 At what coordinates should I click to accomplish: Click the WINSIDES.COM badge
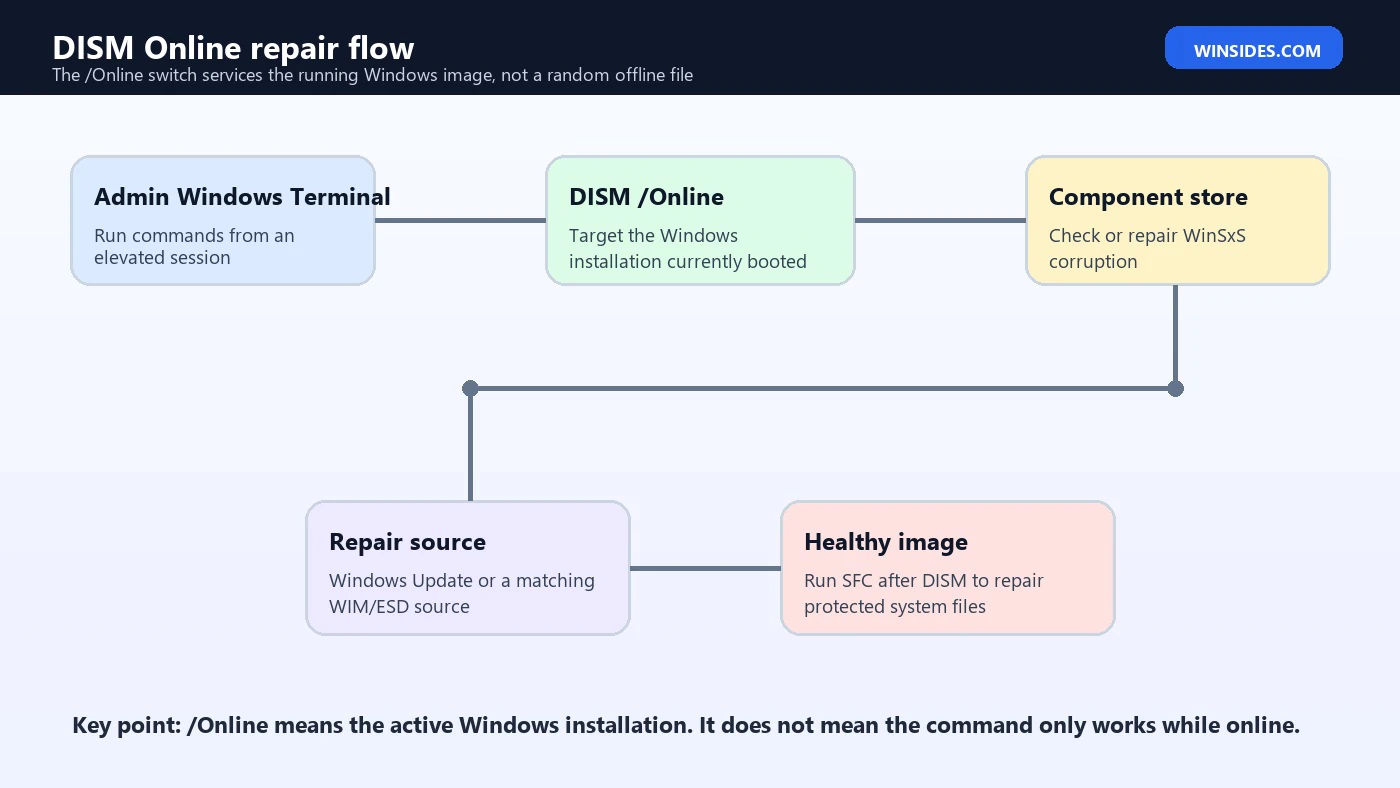coord(1253,48)
